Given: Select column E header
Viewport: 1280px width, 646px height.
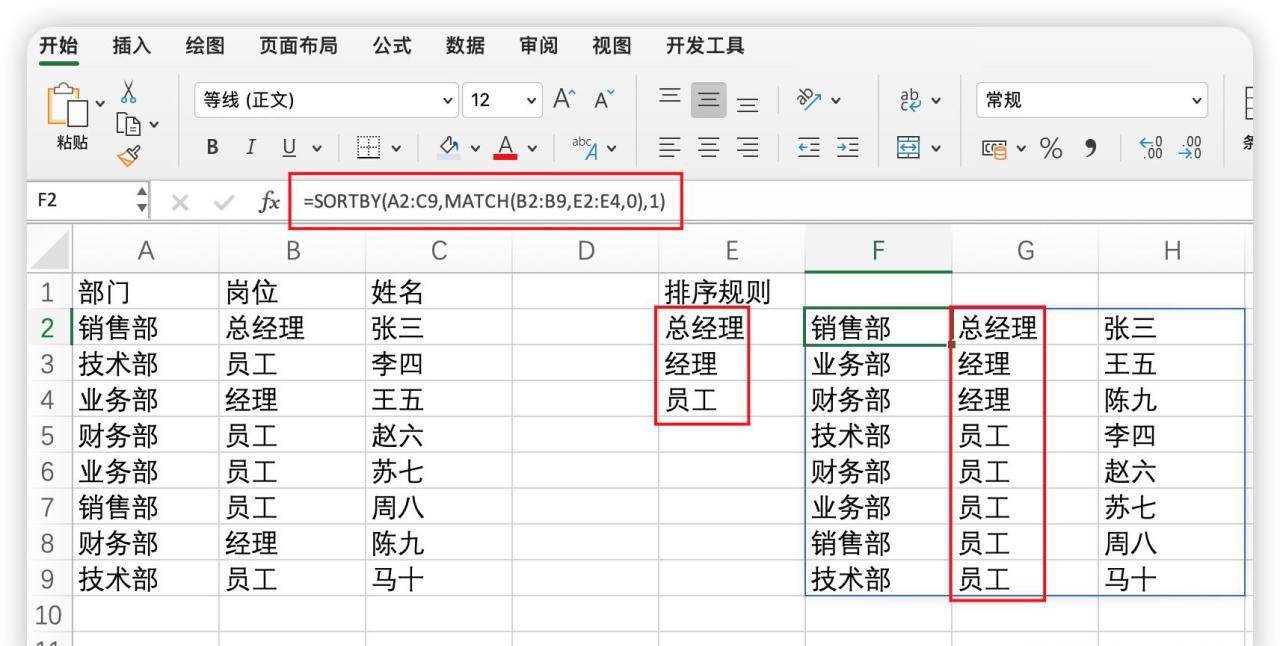Looking at the screenshot, I should click(x=731, y=253).
